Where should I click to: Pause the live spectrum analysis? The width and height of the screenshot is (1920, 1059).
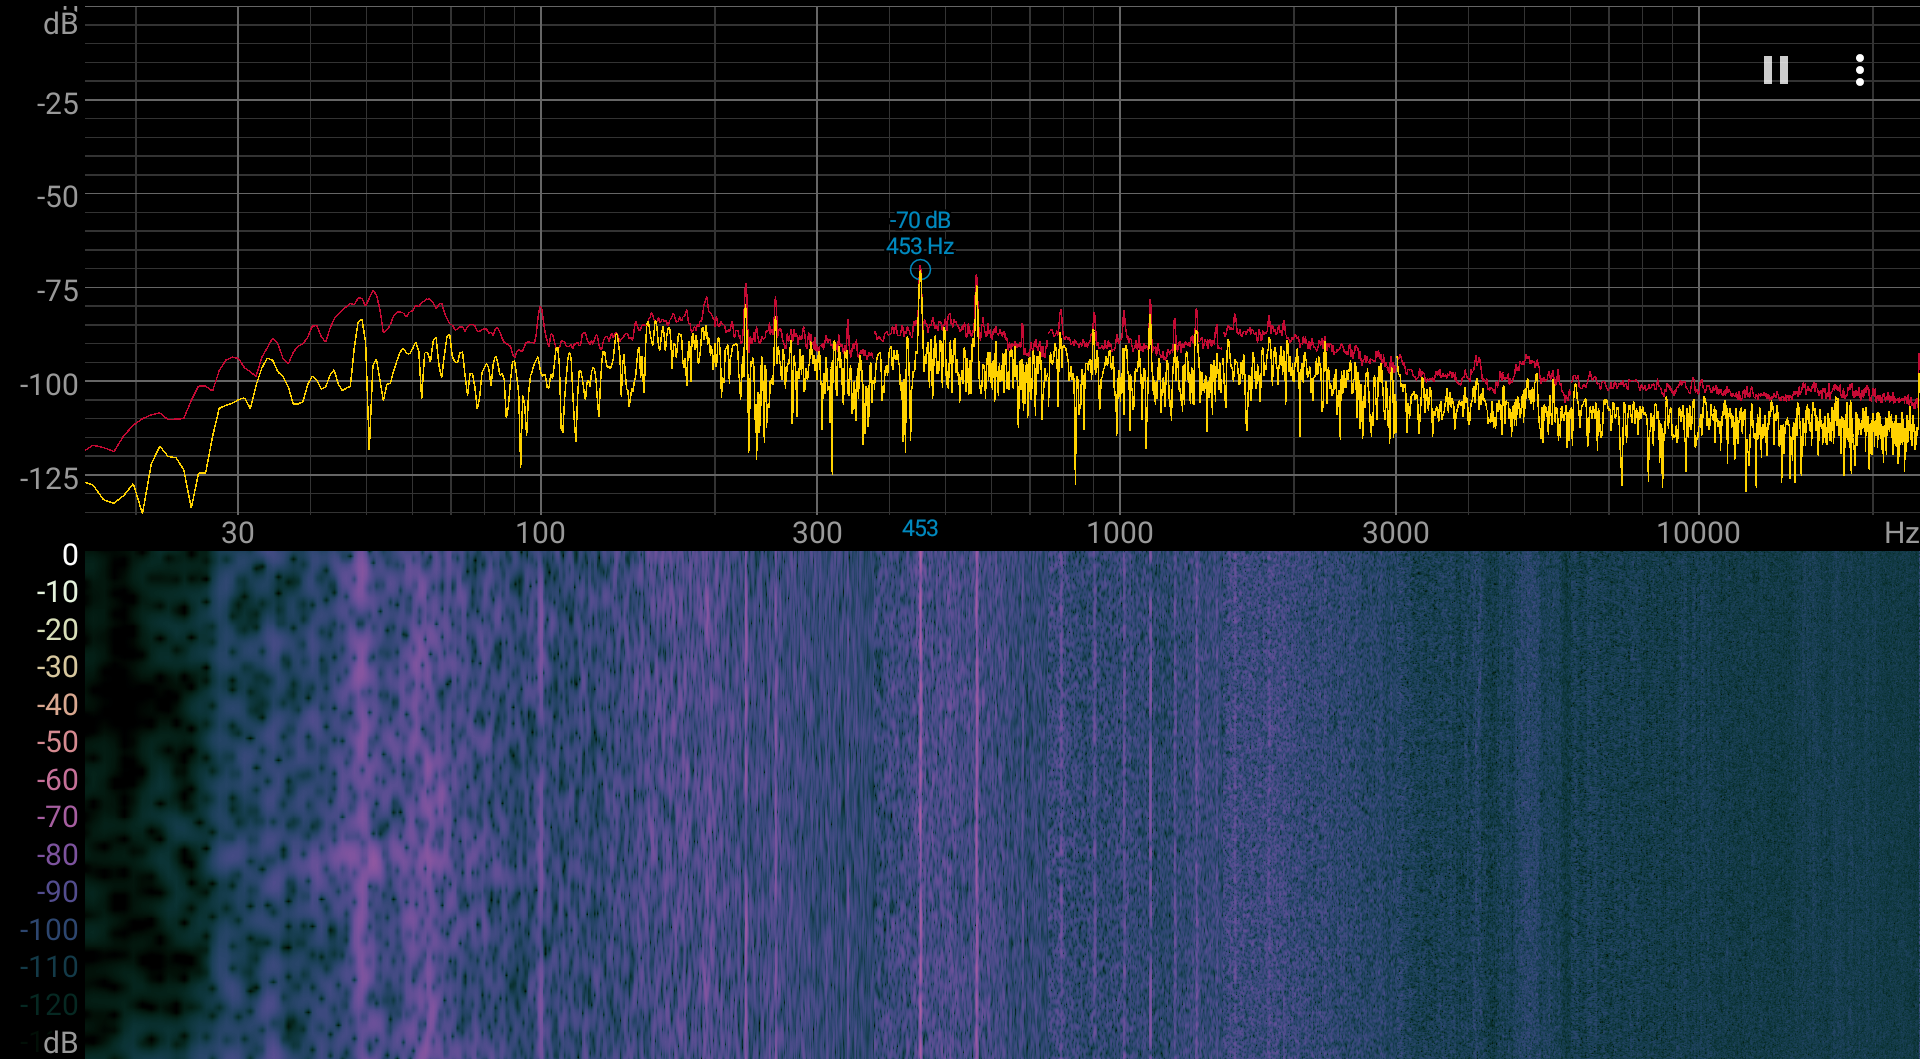pyautogui.click(x=1775, y=70)
